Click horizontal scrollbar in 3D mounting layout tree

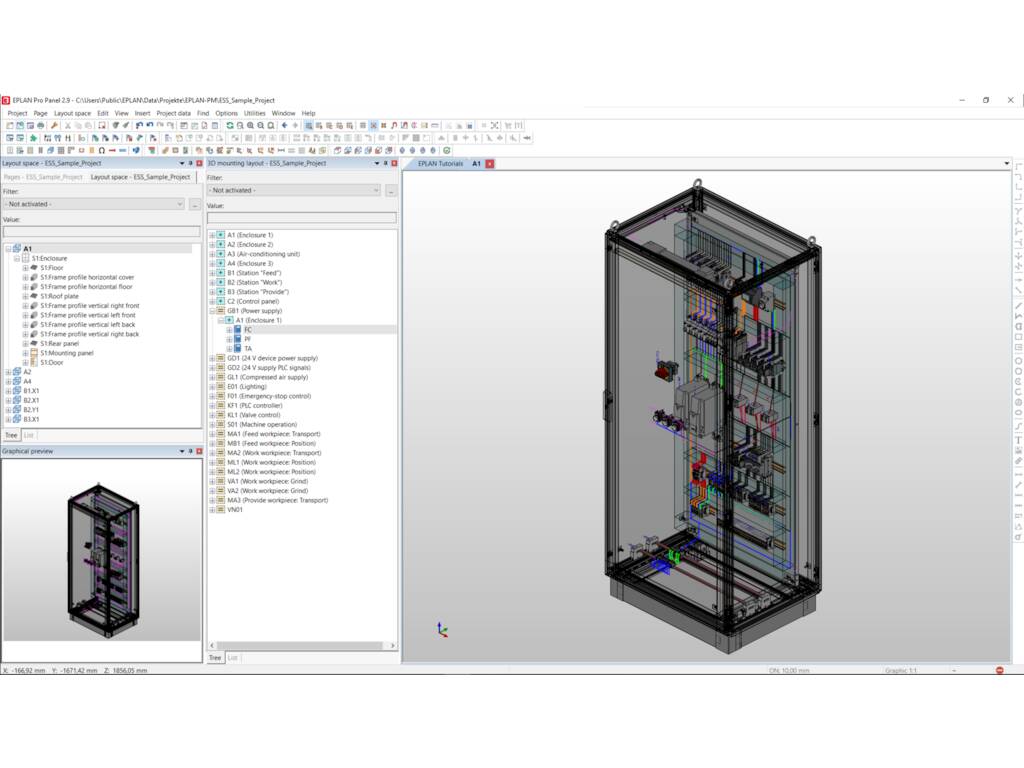pos(300,645)
